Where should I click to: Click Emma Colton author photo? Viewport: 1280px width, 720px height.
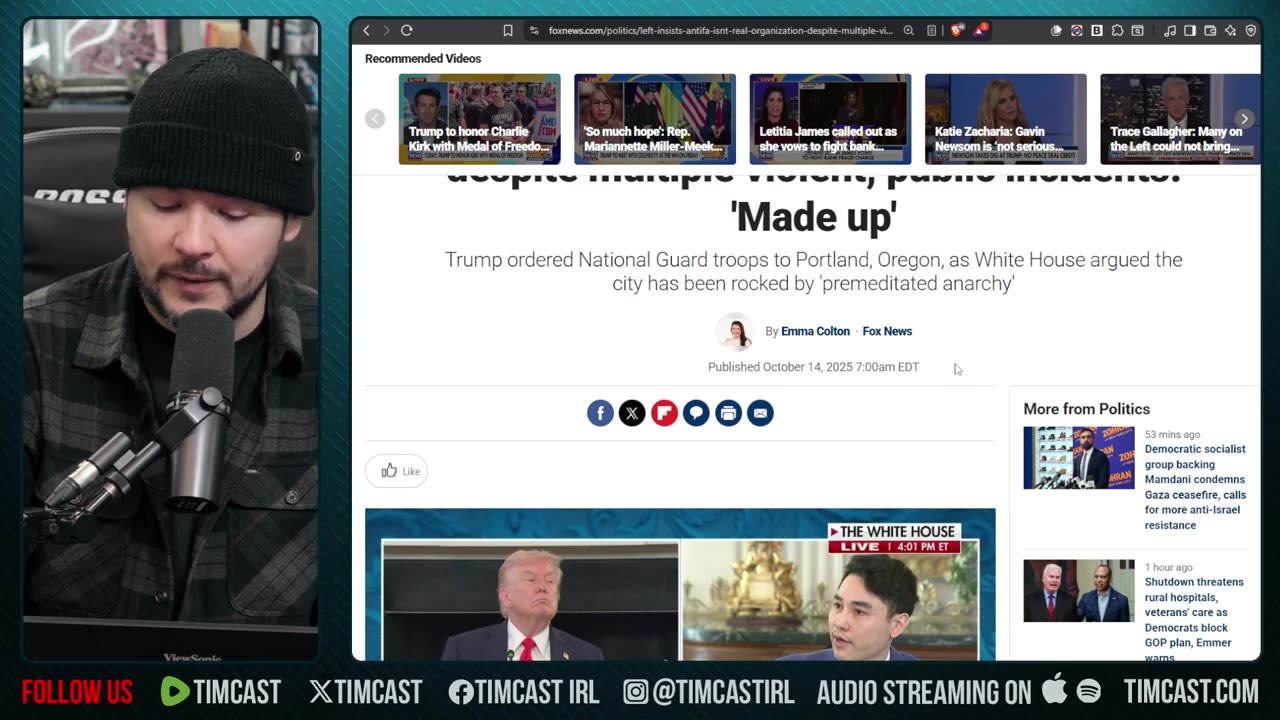tap(735, 332)
